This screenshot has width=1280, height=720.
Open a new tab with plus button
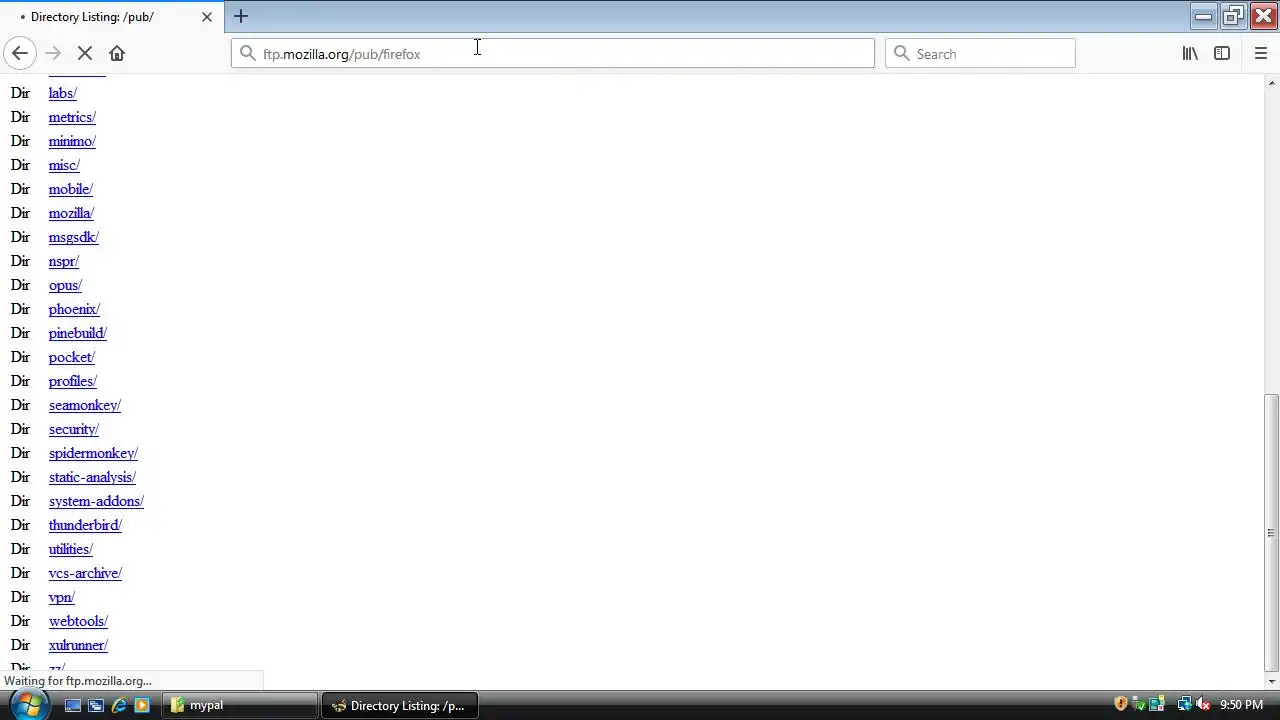coord(241,16)
